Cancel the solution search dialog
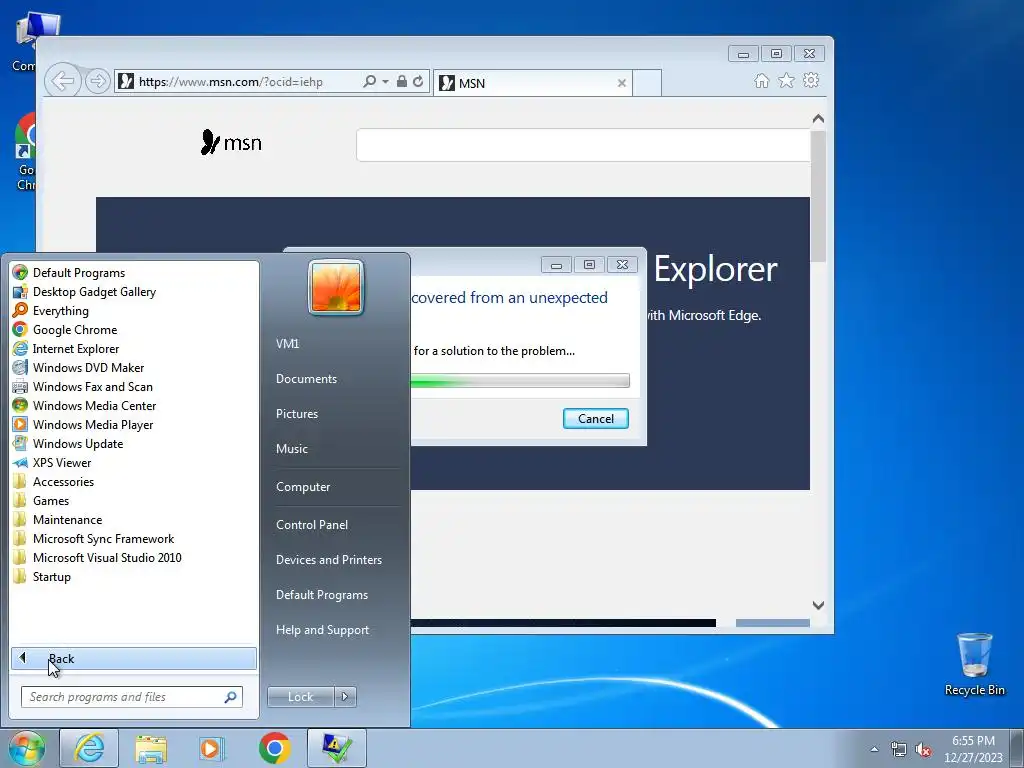Image resolution: width=1024 pixels, height=768 pixels. pos(596,419)
